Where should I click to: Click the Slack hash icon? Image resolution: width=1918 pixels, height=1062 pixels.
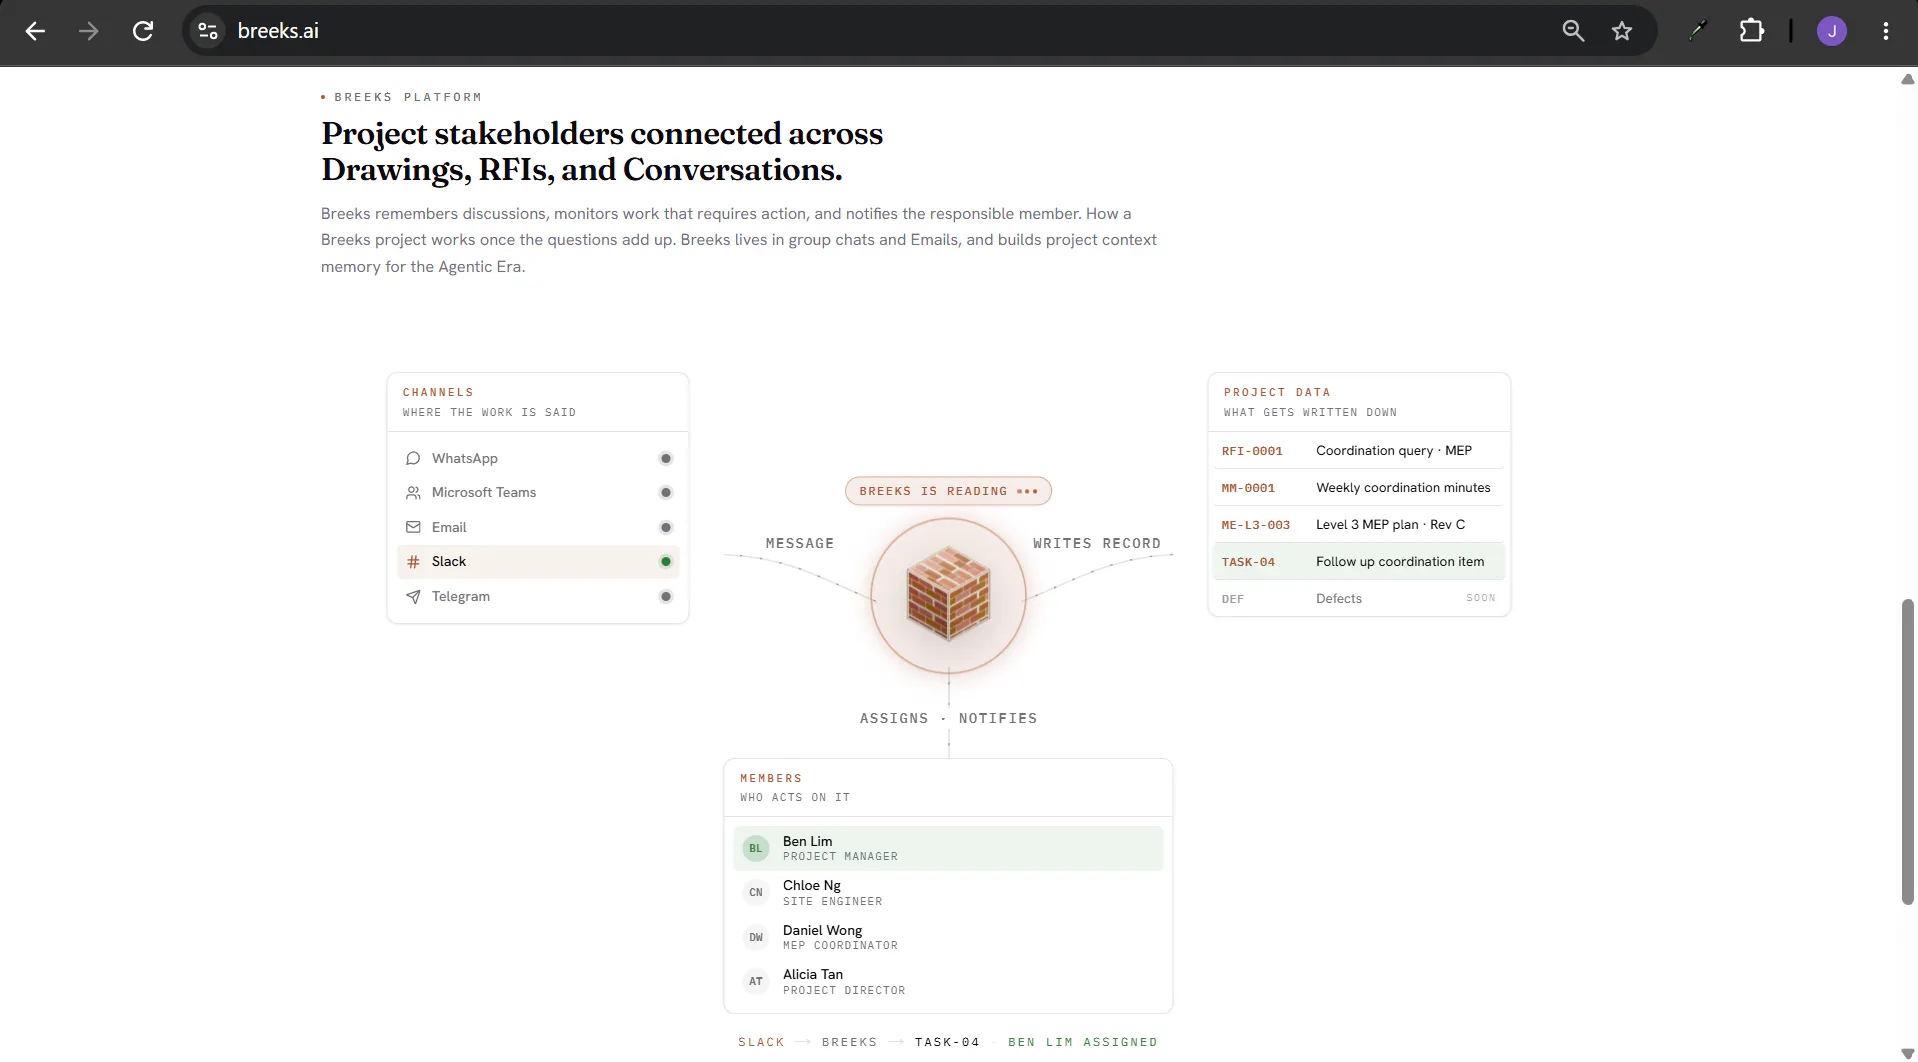(x=413, y=562)
